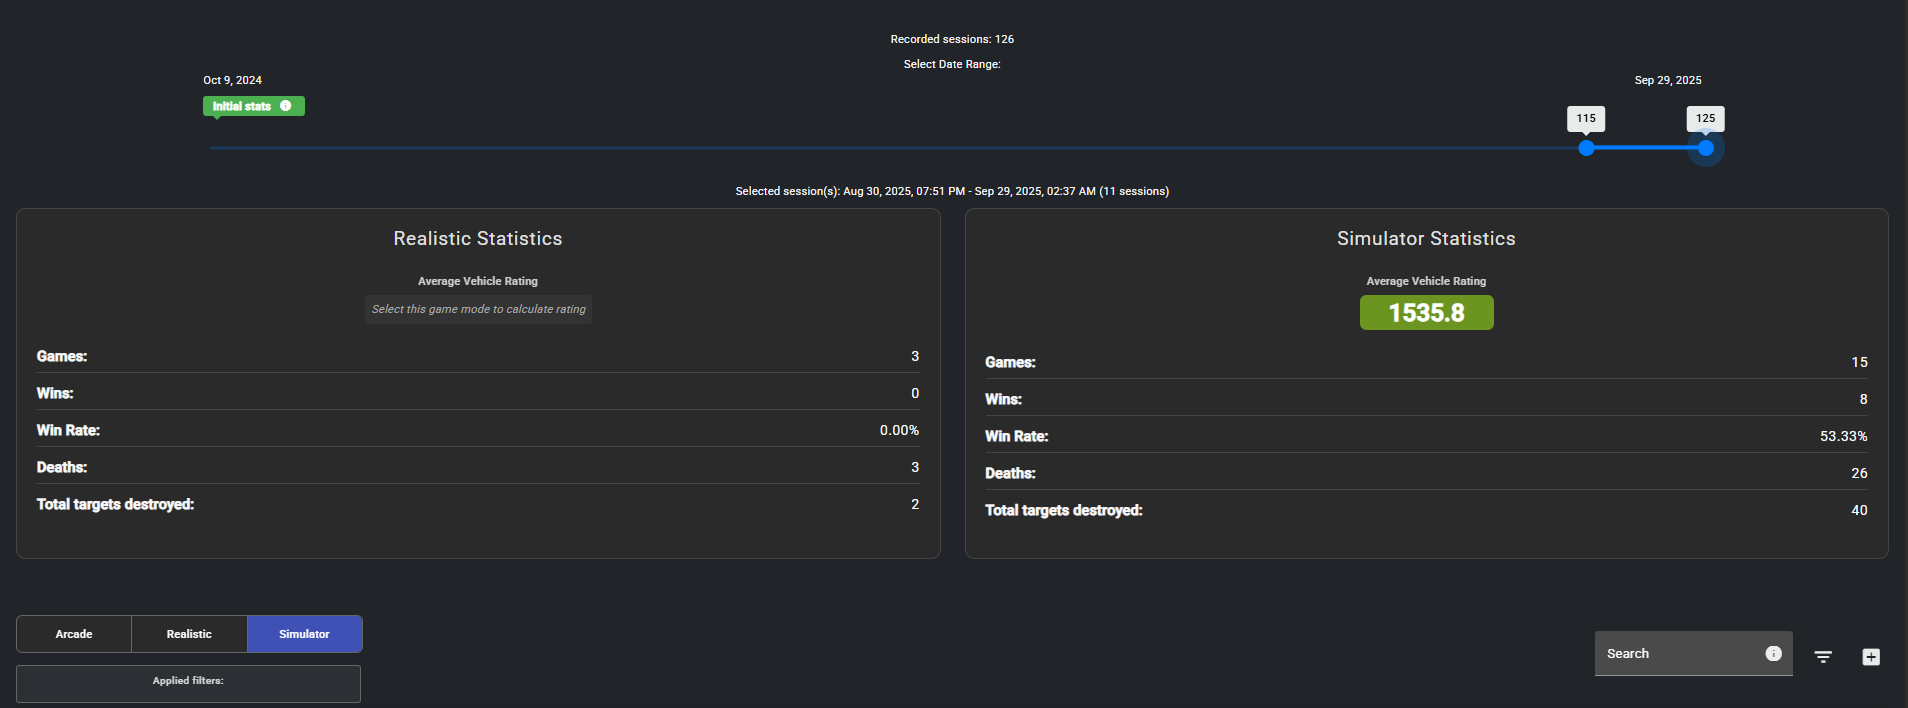This screenshot has width=1908, height=708.
Task: Click the right slider handle at 125
Action: point(1706,148)
